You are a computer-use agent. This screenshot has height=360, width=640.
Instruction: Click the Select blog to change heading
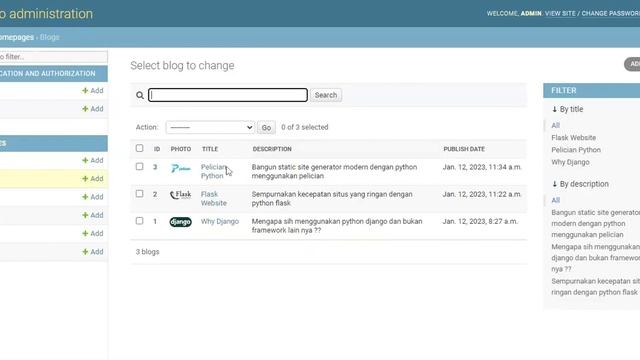pyautogui.click(x=182, y=66)
